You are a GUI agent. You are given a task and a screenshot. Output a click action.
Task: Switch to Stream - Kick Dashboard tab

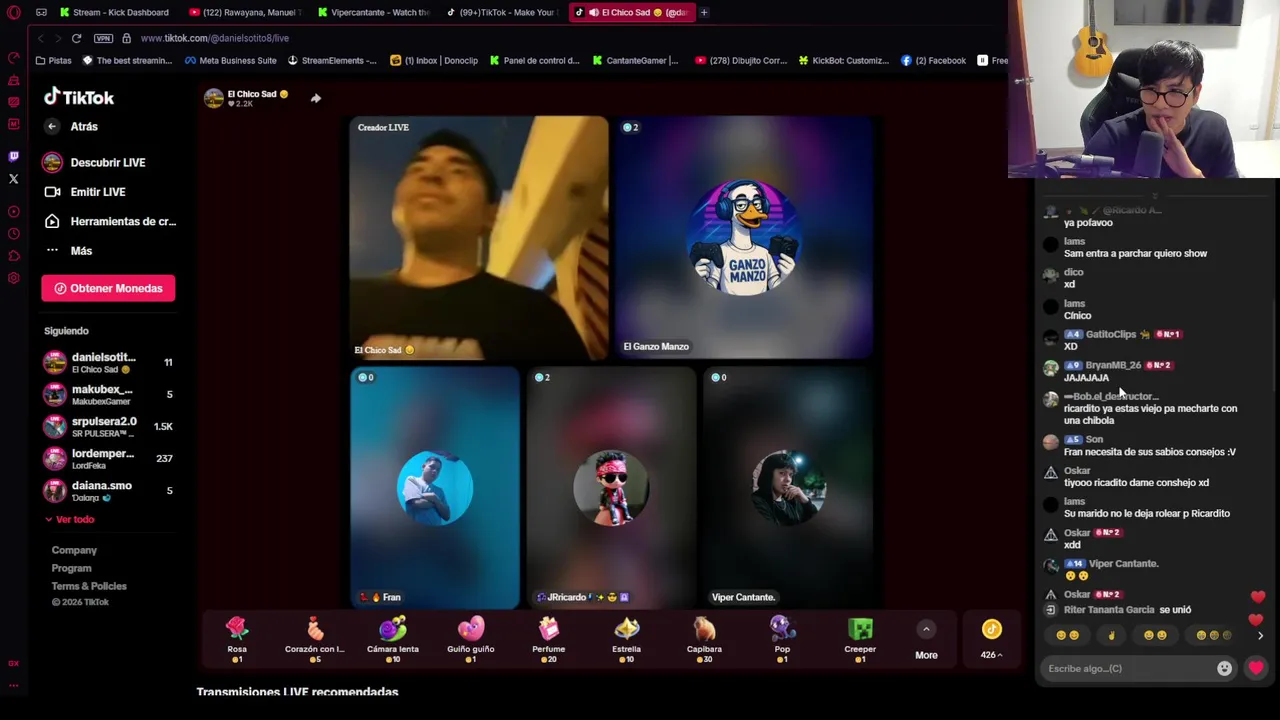115,12
